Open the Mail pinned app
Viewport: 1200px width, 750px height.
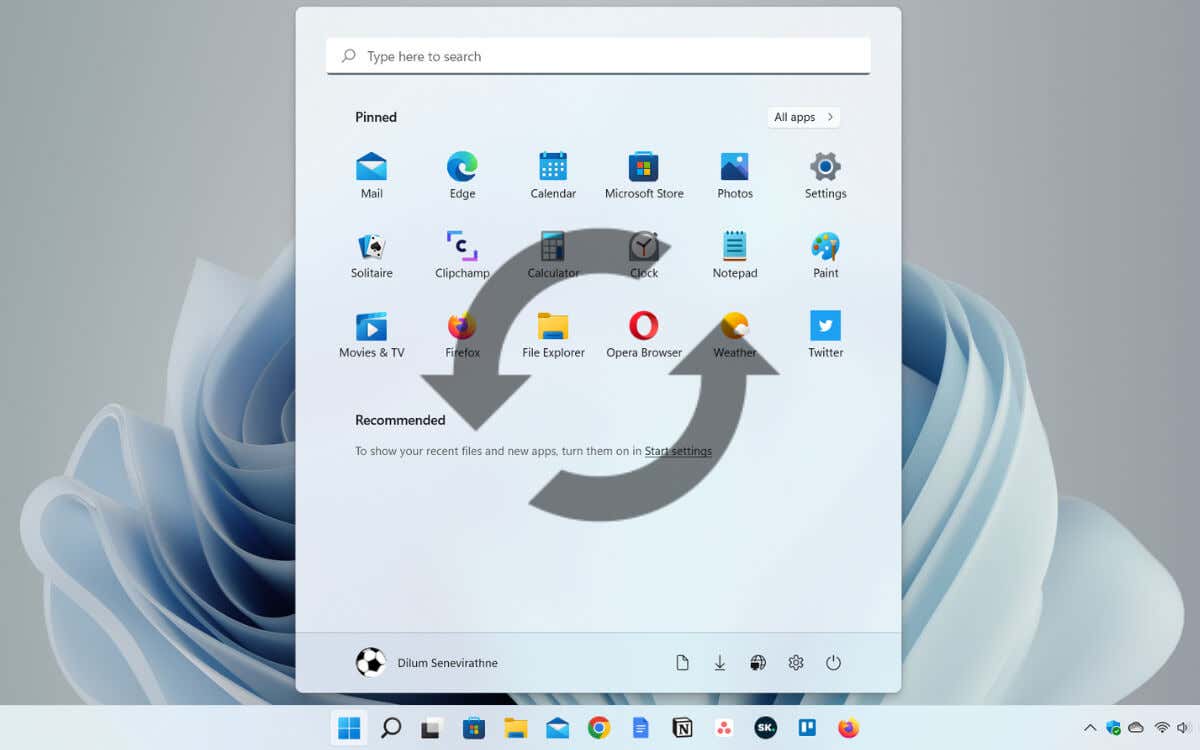point(372,175)
